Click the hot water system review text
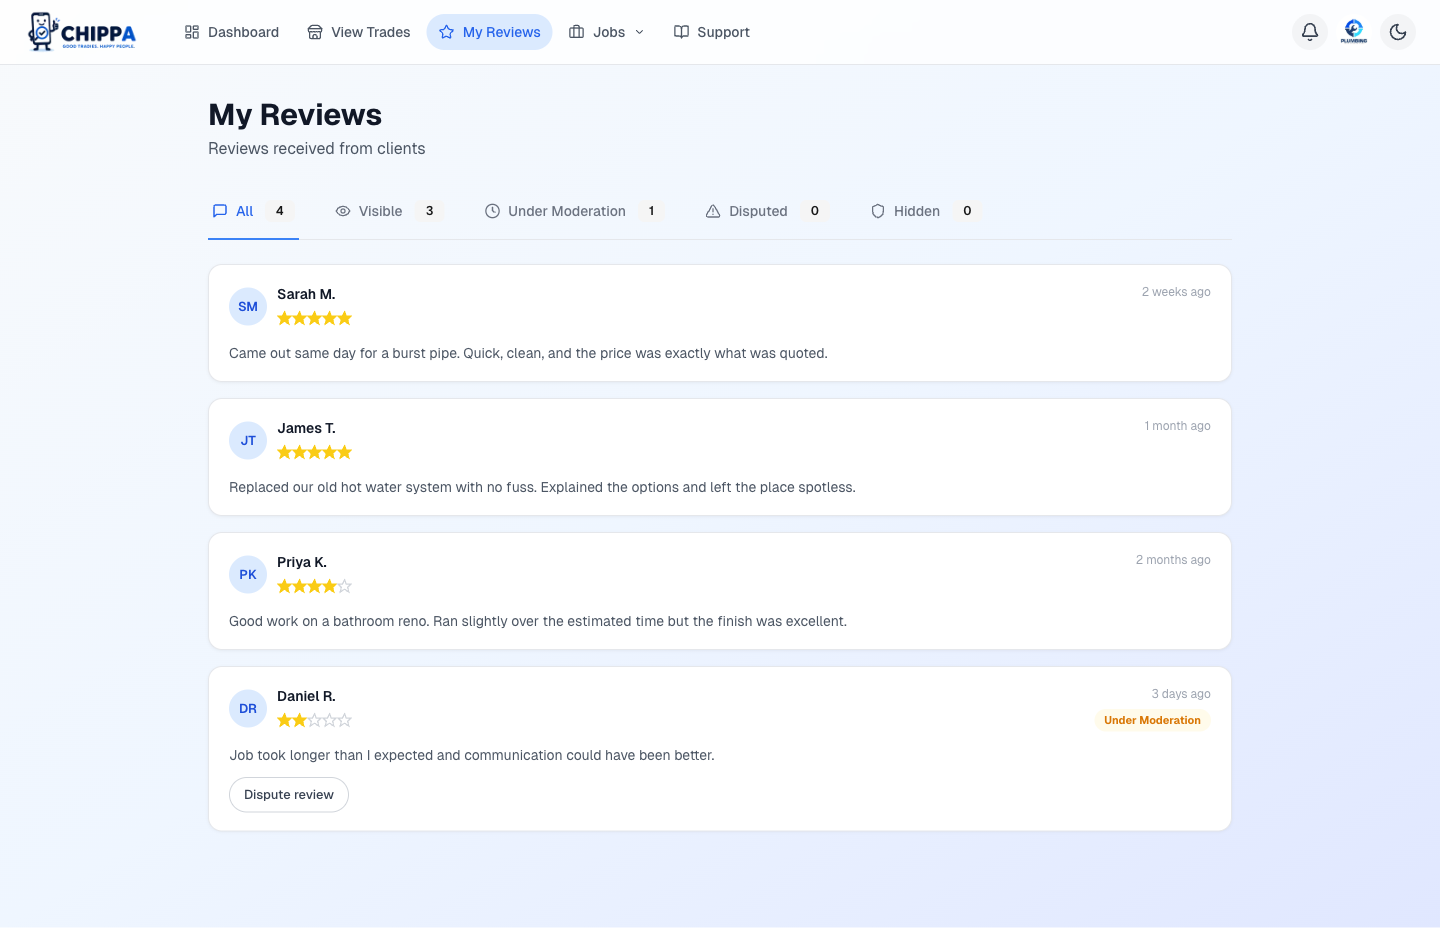 (x=542, y=487)
